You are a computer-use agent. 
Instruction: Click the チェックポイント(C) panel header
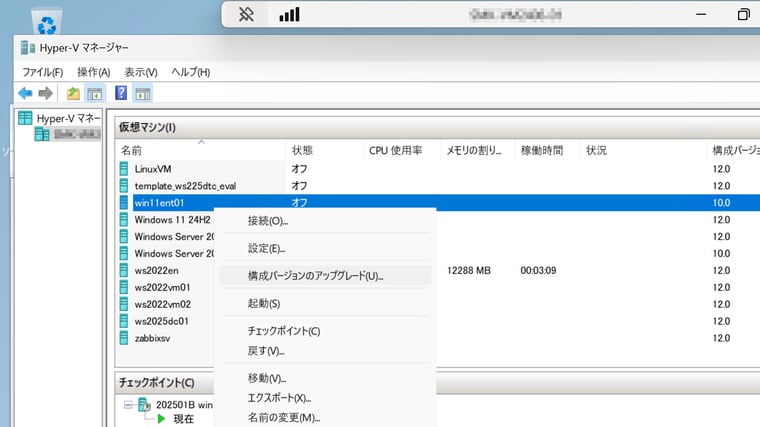point(157,382)
